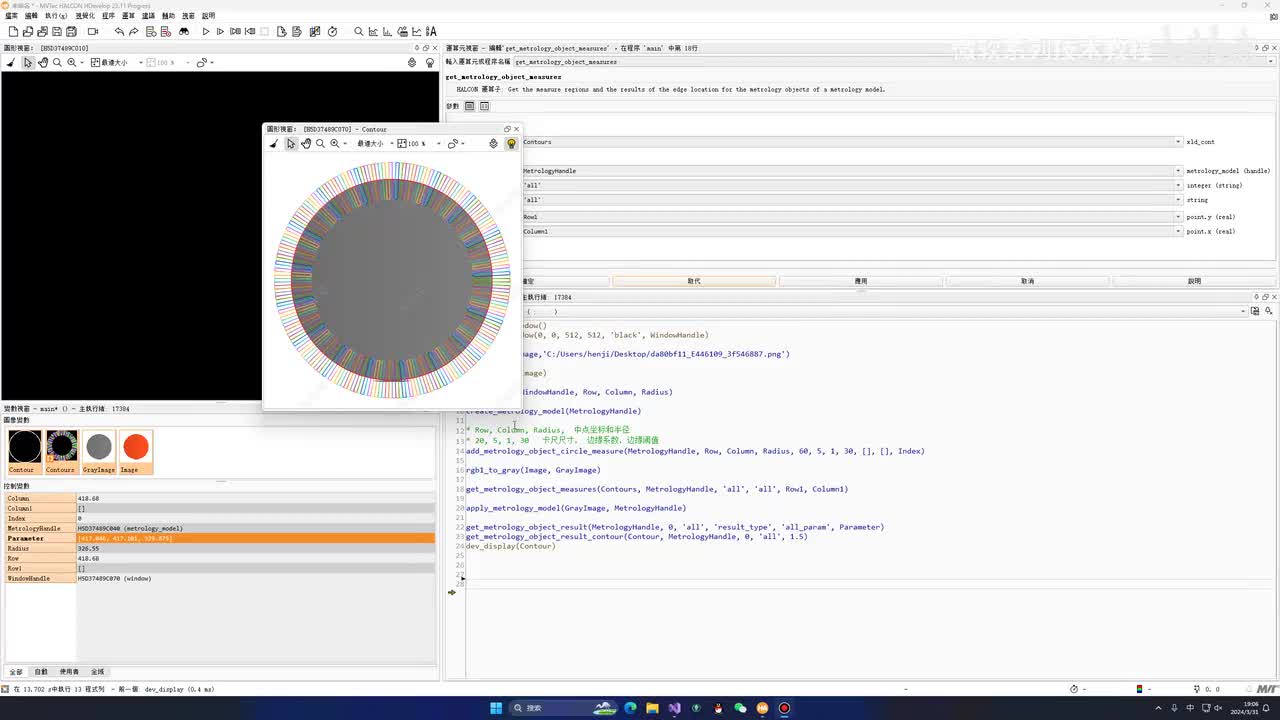Click the ROI shape icon in the Contour window

tap(452, 143)
